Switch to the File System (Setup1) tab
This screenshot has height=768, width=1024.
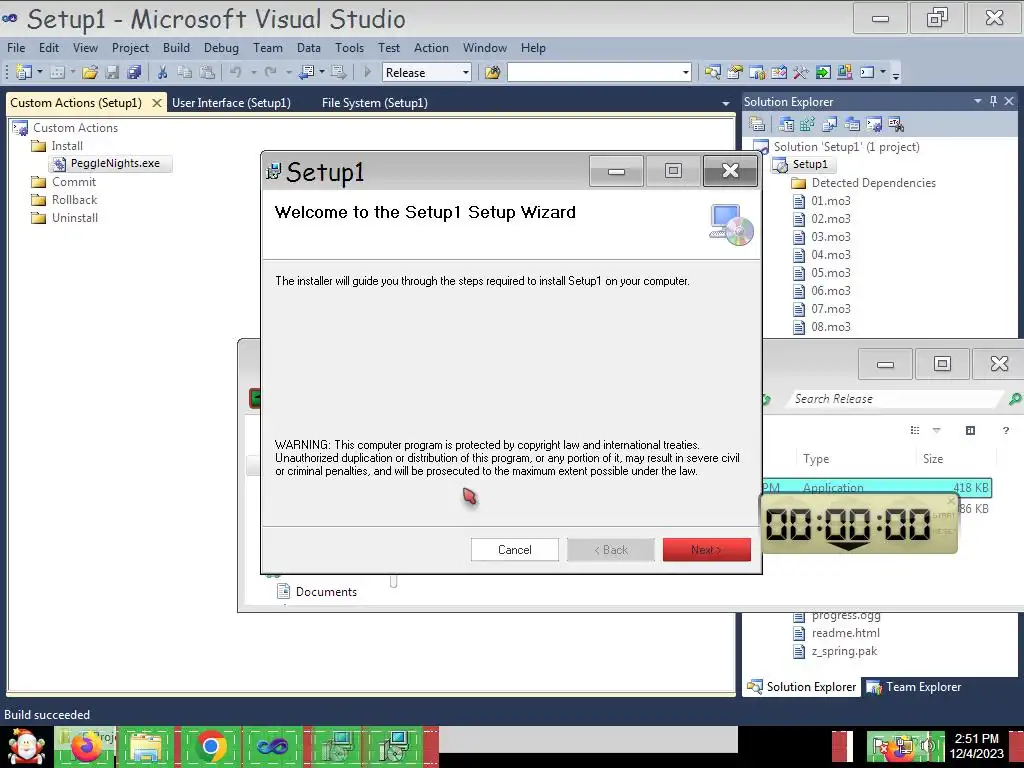tap(375, 103)
